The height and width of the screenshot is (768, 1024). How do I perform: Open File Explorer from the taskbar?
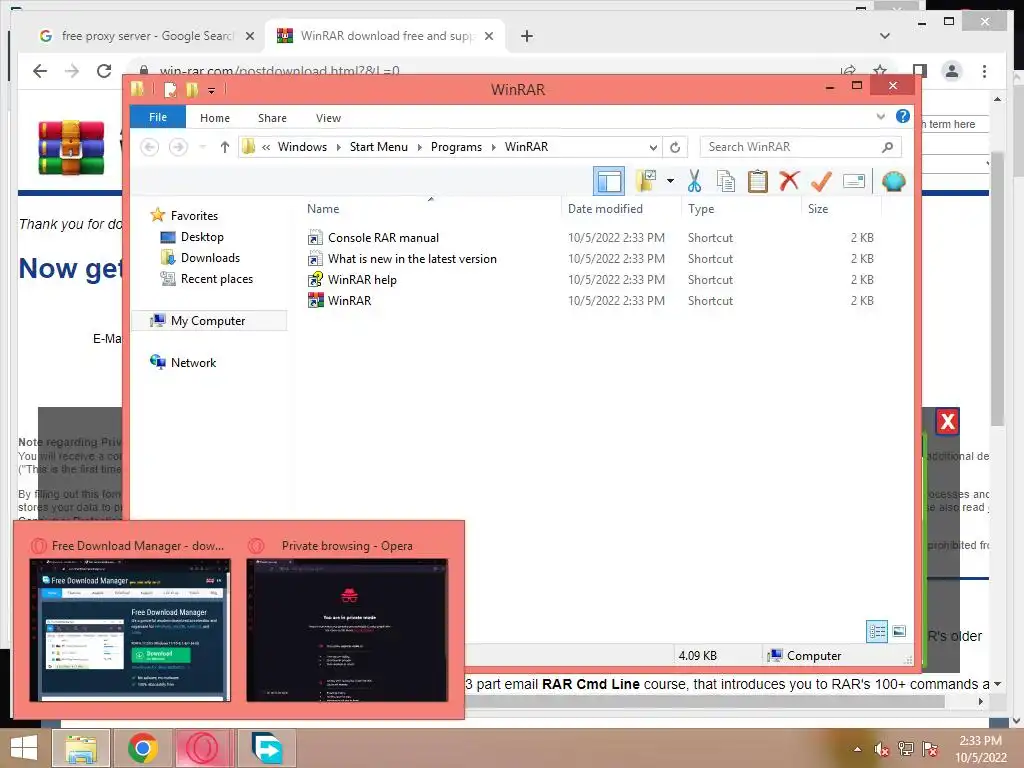pos(80,748)
